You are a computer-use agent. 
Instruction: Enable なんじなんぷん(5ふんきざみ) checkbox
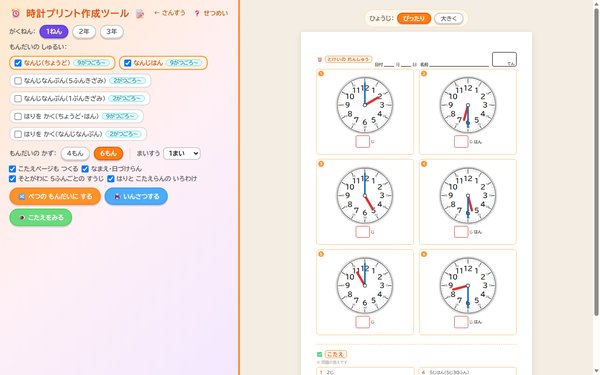point(18,81)
